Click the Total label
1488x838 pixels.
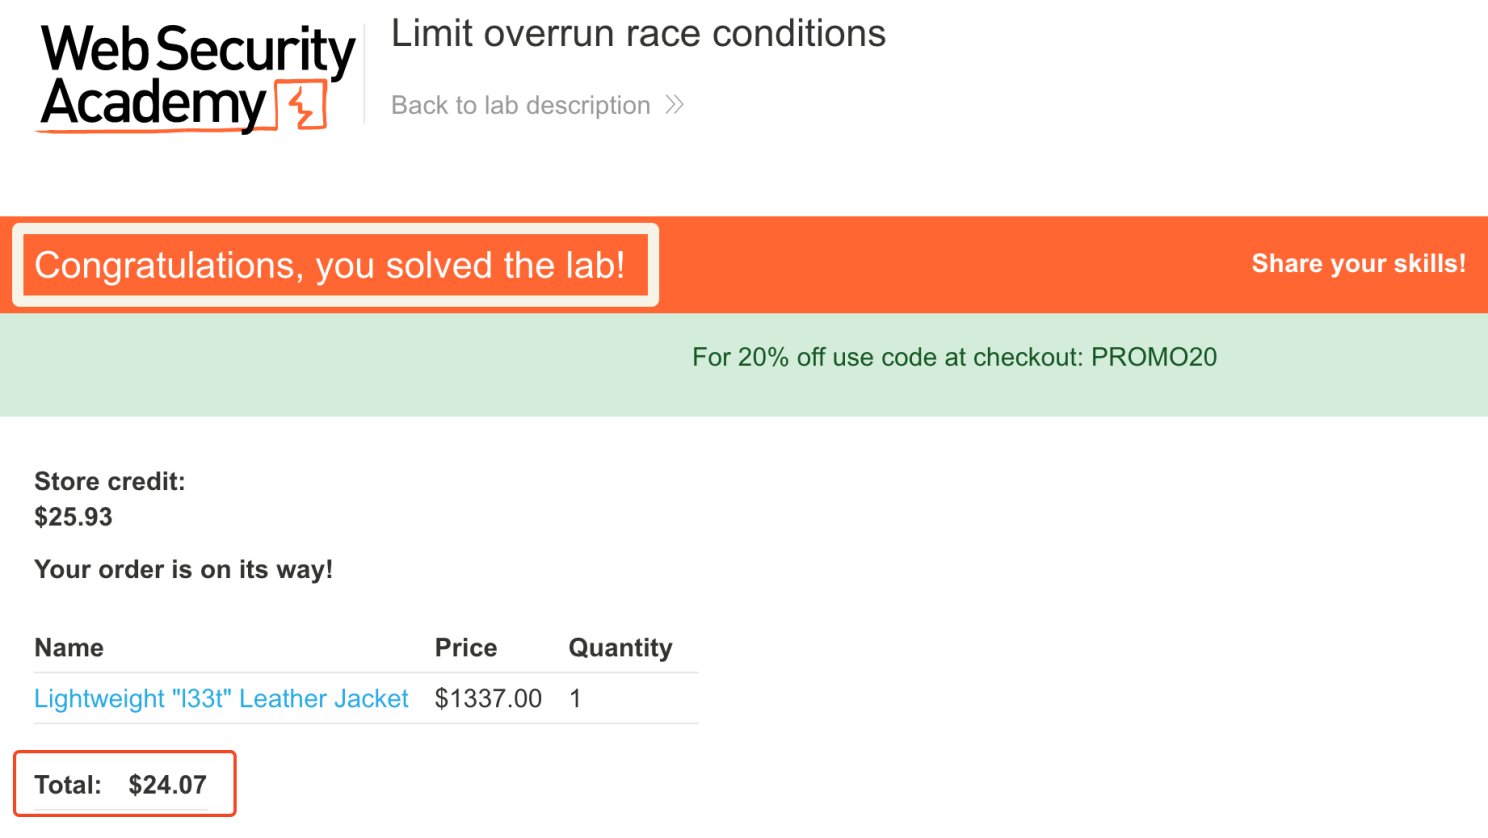[x=68, y=785]
